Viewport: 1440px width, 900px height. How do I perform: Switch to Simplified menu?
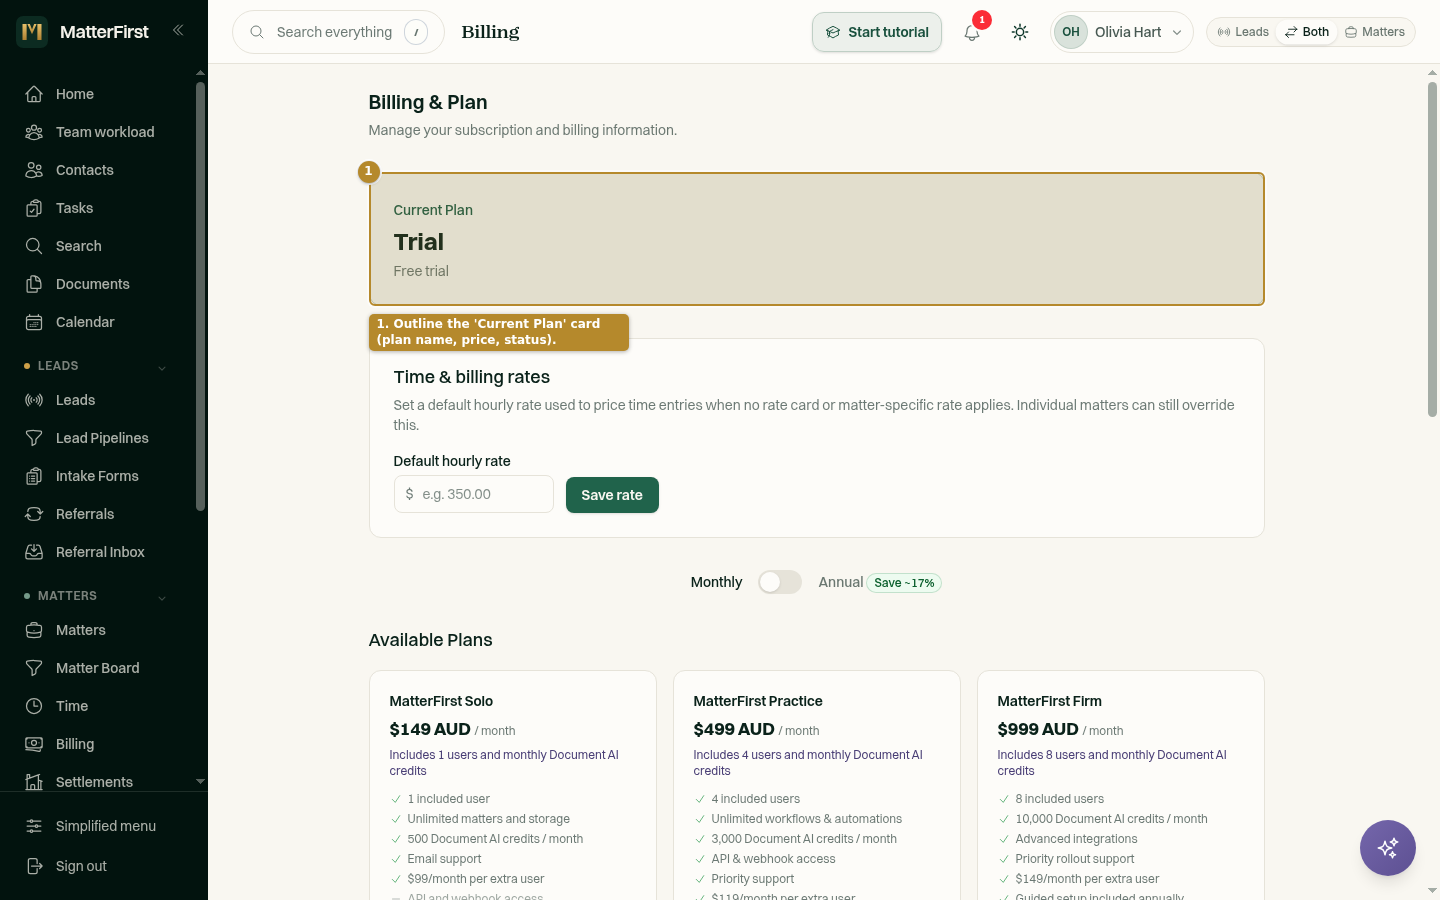[104, 826]
